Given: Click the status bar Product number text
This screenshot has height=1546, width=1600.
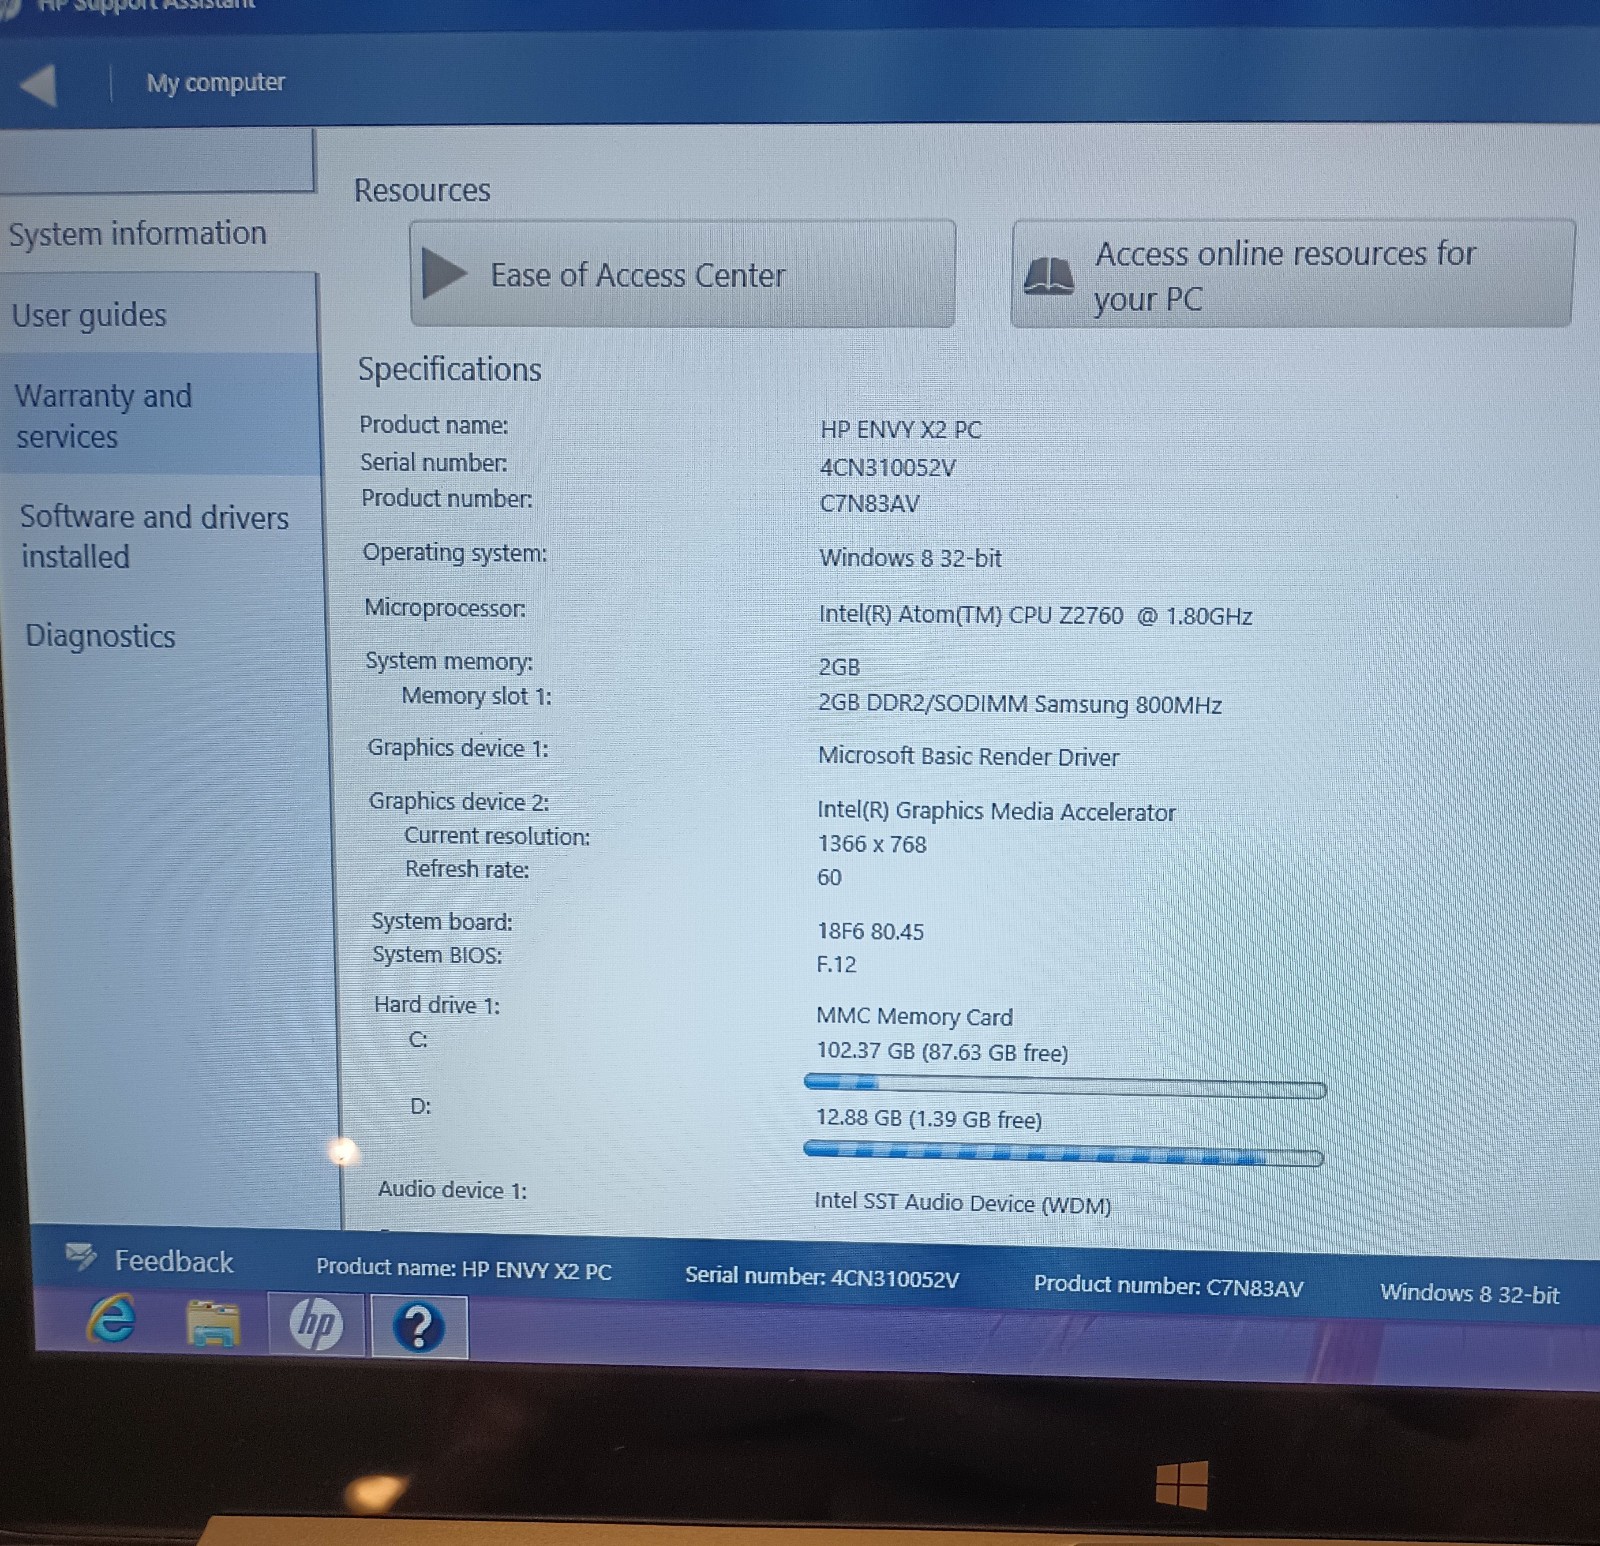Looking at the screenshot, I should tap(1168, 1286).
